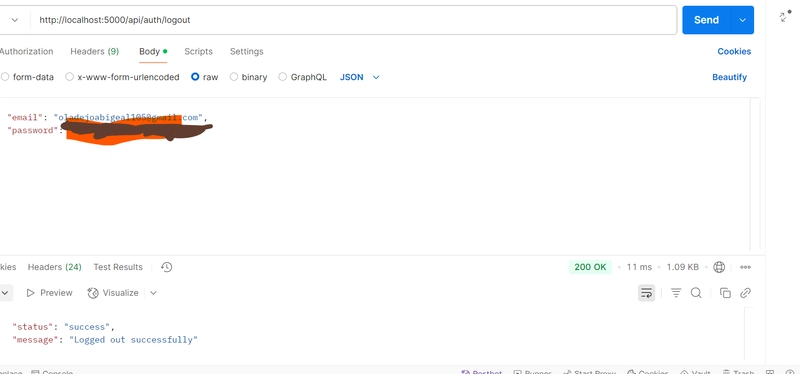
Task: Open the Send options dropdown arrow
Action: pos(742,20)
